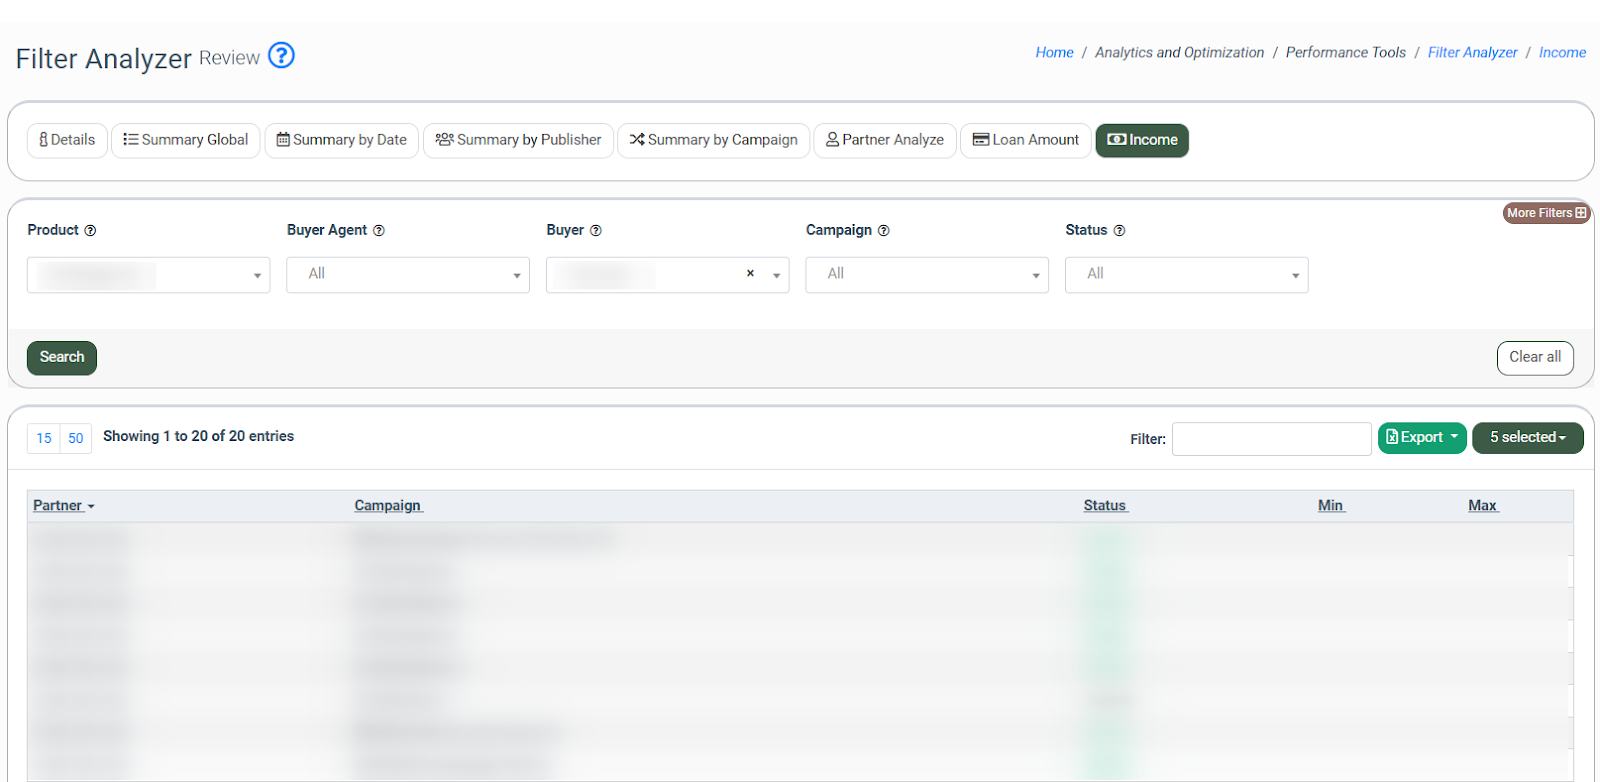This screenshot has height=782, width=1600.
Task: Open the 5 selected columns dropdown
Action: click(1527, 438)
